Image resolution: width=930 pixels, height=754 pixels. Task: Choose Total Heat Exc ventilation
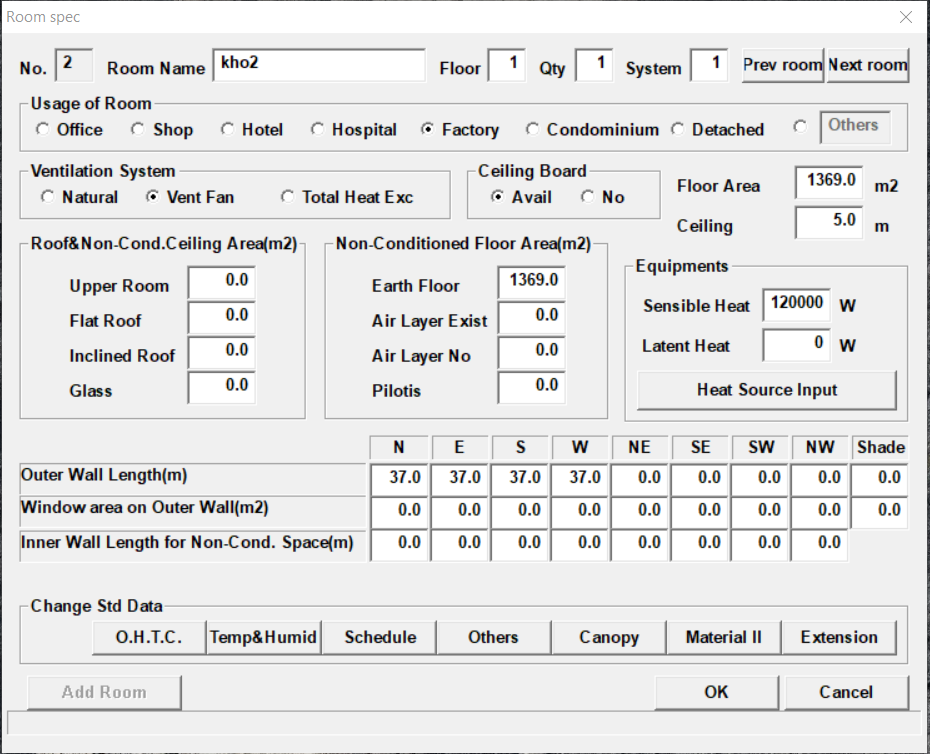point(288,198)
